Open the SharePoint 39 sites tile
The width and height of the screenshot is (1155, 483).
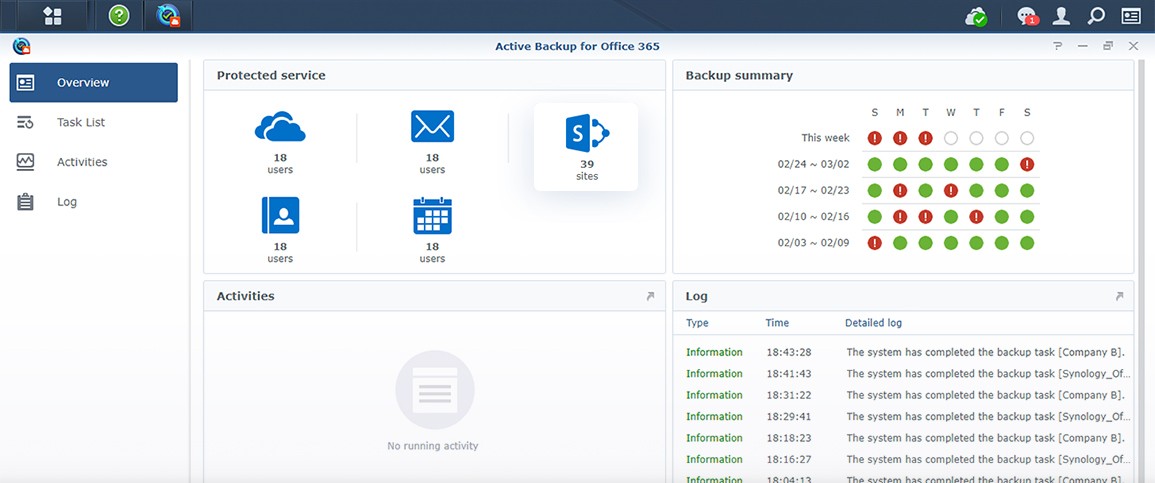586,147
